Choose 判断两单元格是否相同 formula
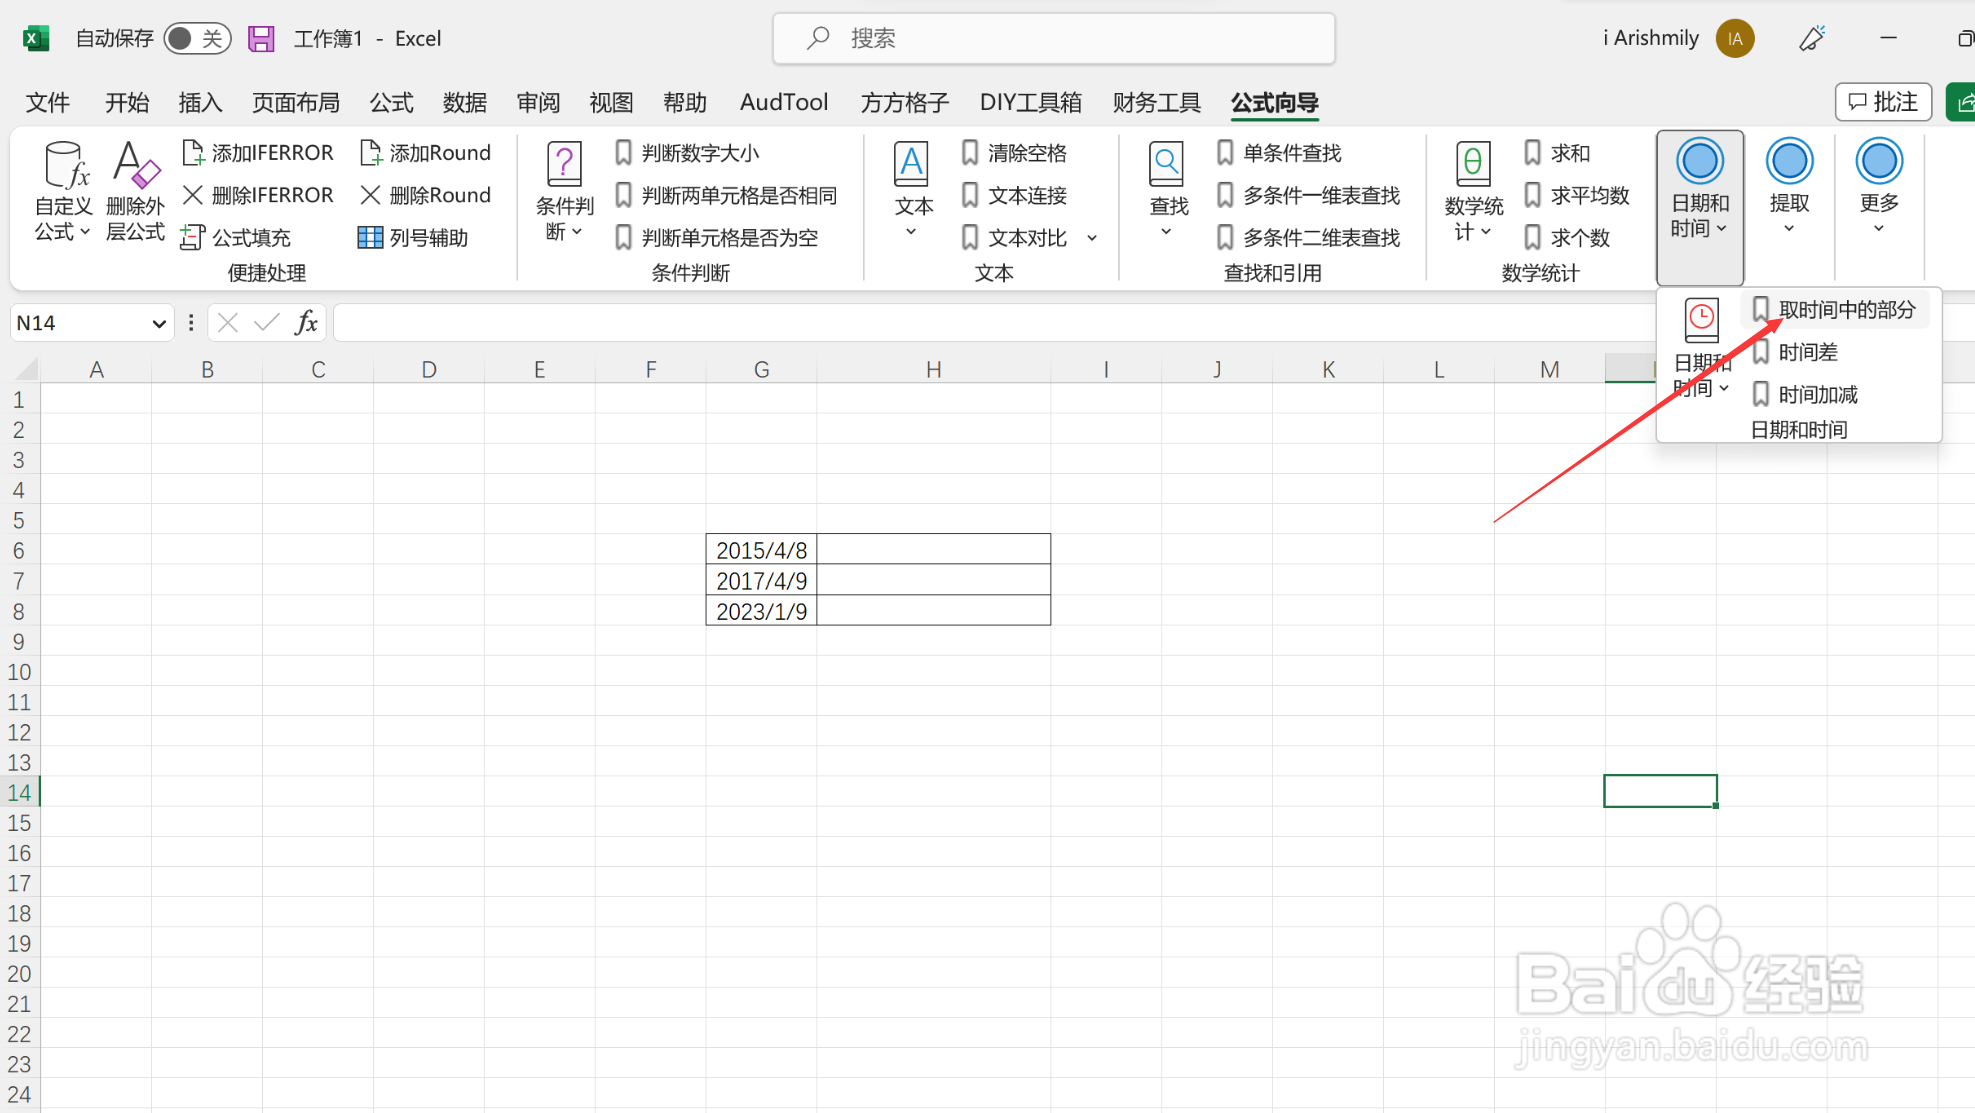 point(726,195)
